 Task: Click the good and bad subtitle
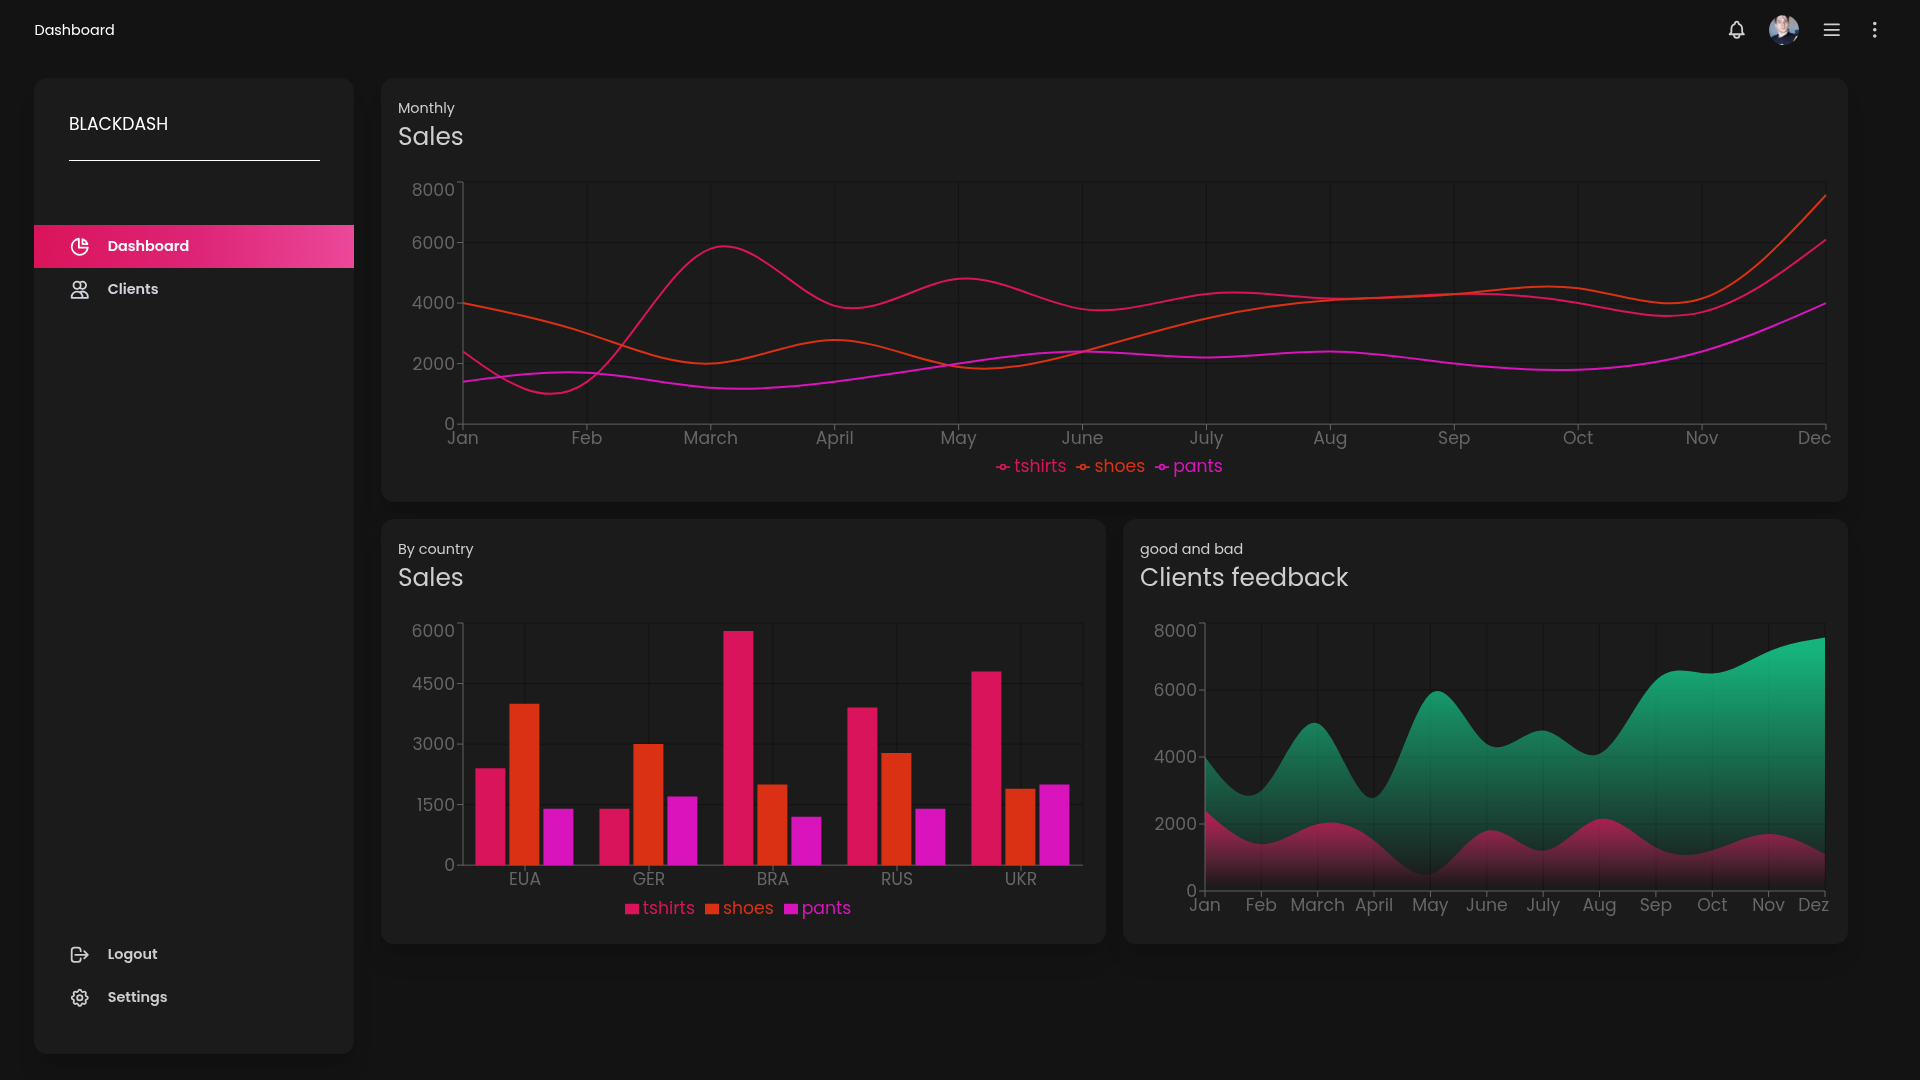pos(1191,549)
